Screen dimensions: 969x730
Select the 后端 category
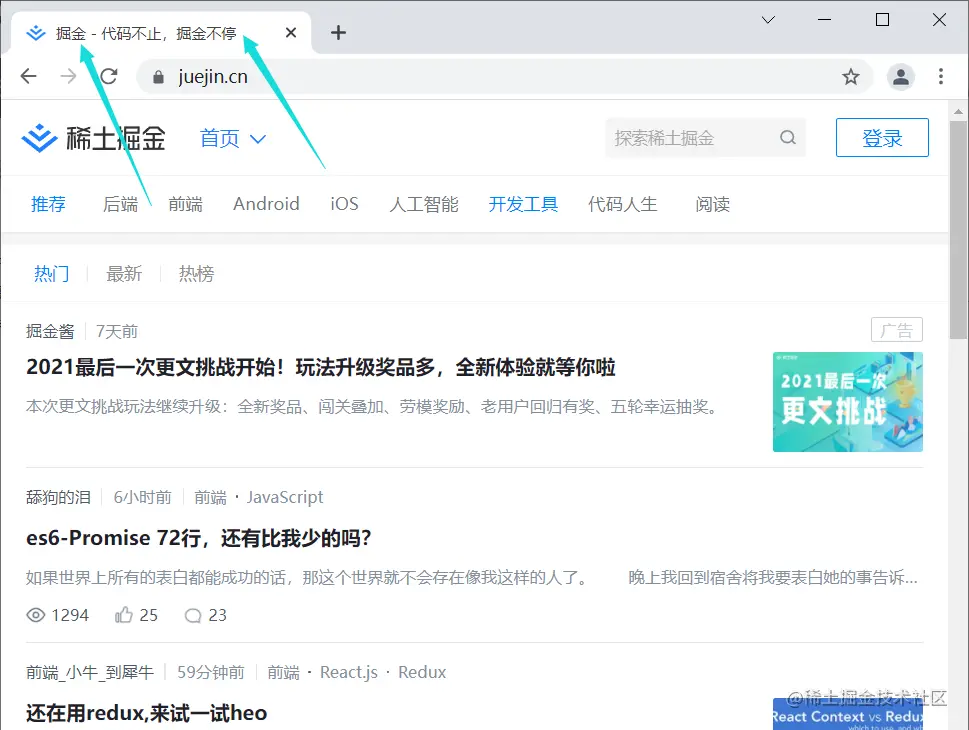120,204
